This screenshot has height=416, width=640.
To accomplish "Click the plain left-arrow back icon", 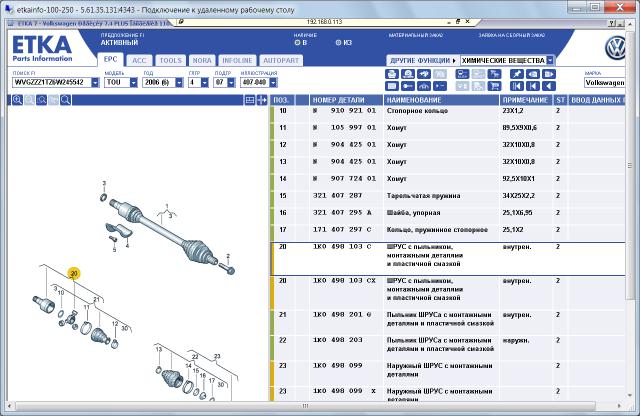I will (549, 86).
